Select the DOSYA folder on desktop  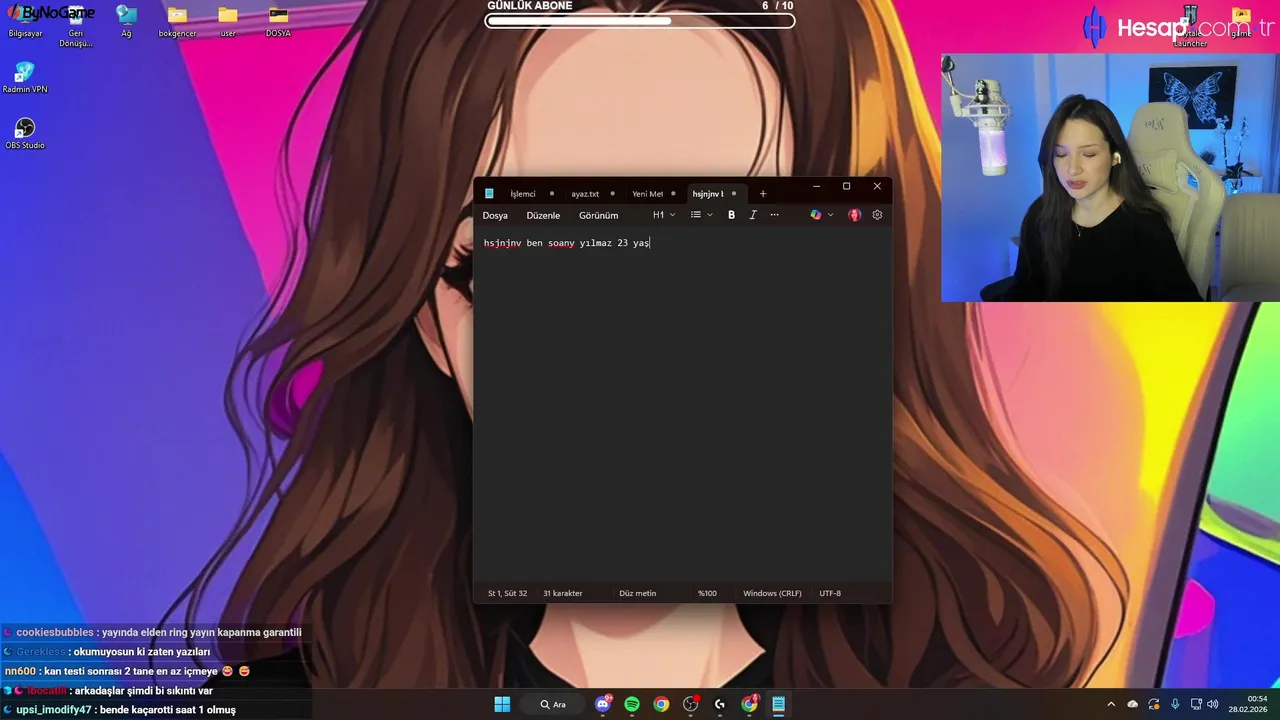[278, 22]
